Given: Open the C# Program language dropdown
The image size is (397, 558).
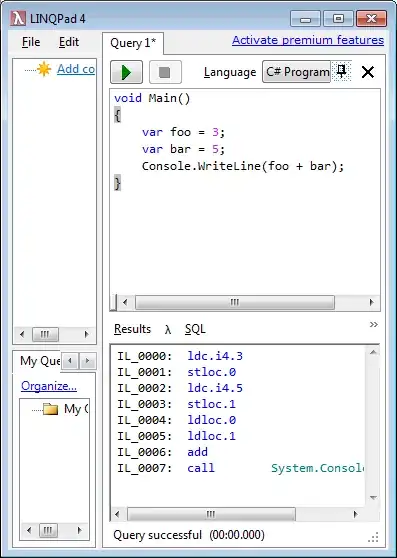Looking at the screenshot, I should [297, 72].
